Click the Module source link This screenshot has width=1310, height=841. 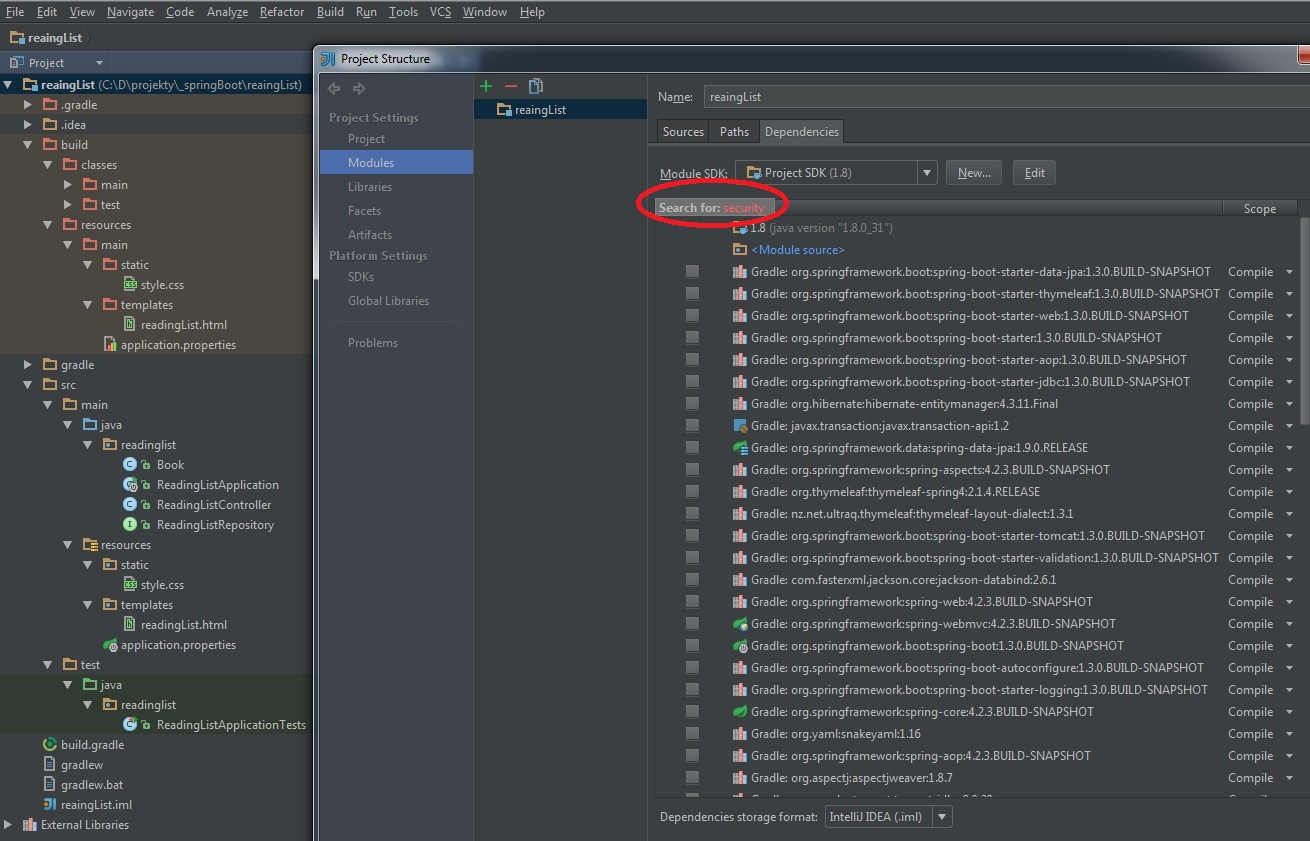(x=798, y=250)
